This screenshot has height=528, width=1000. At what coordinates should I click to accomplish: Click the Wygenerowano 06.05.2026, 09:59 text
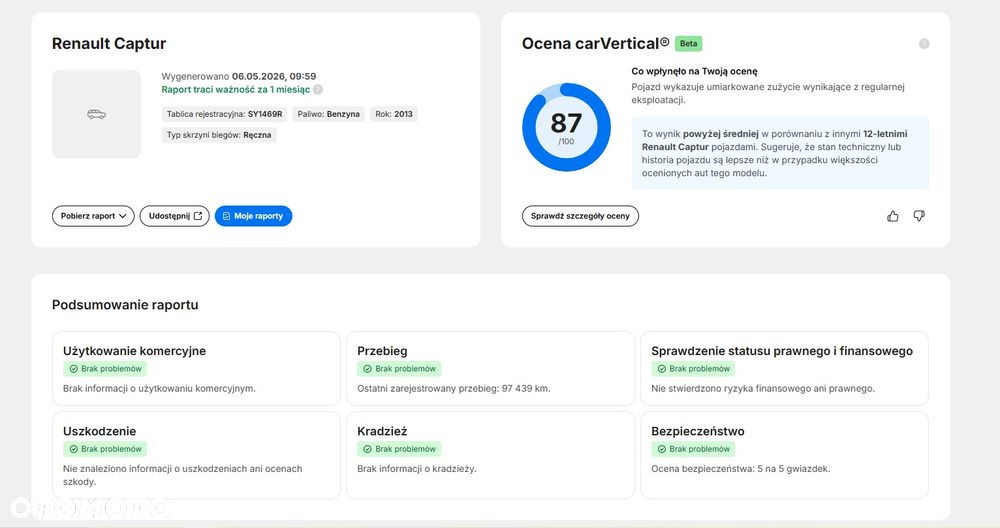[239, 76]
